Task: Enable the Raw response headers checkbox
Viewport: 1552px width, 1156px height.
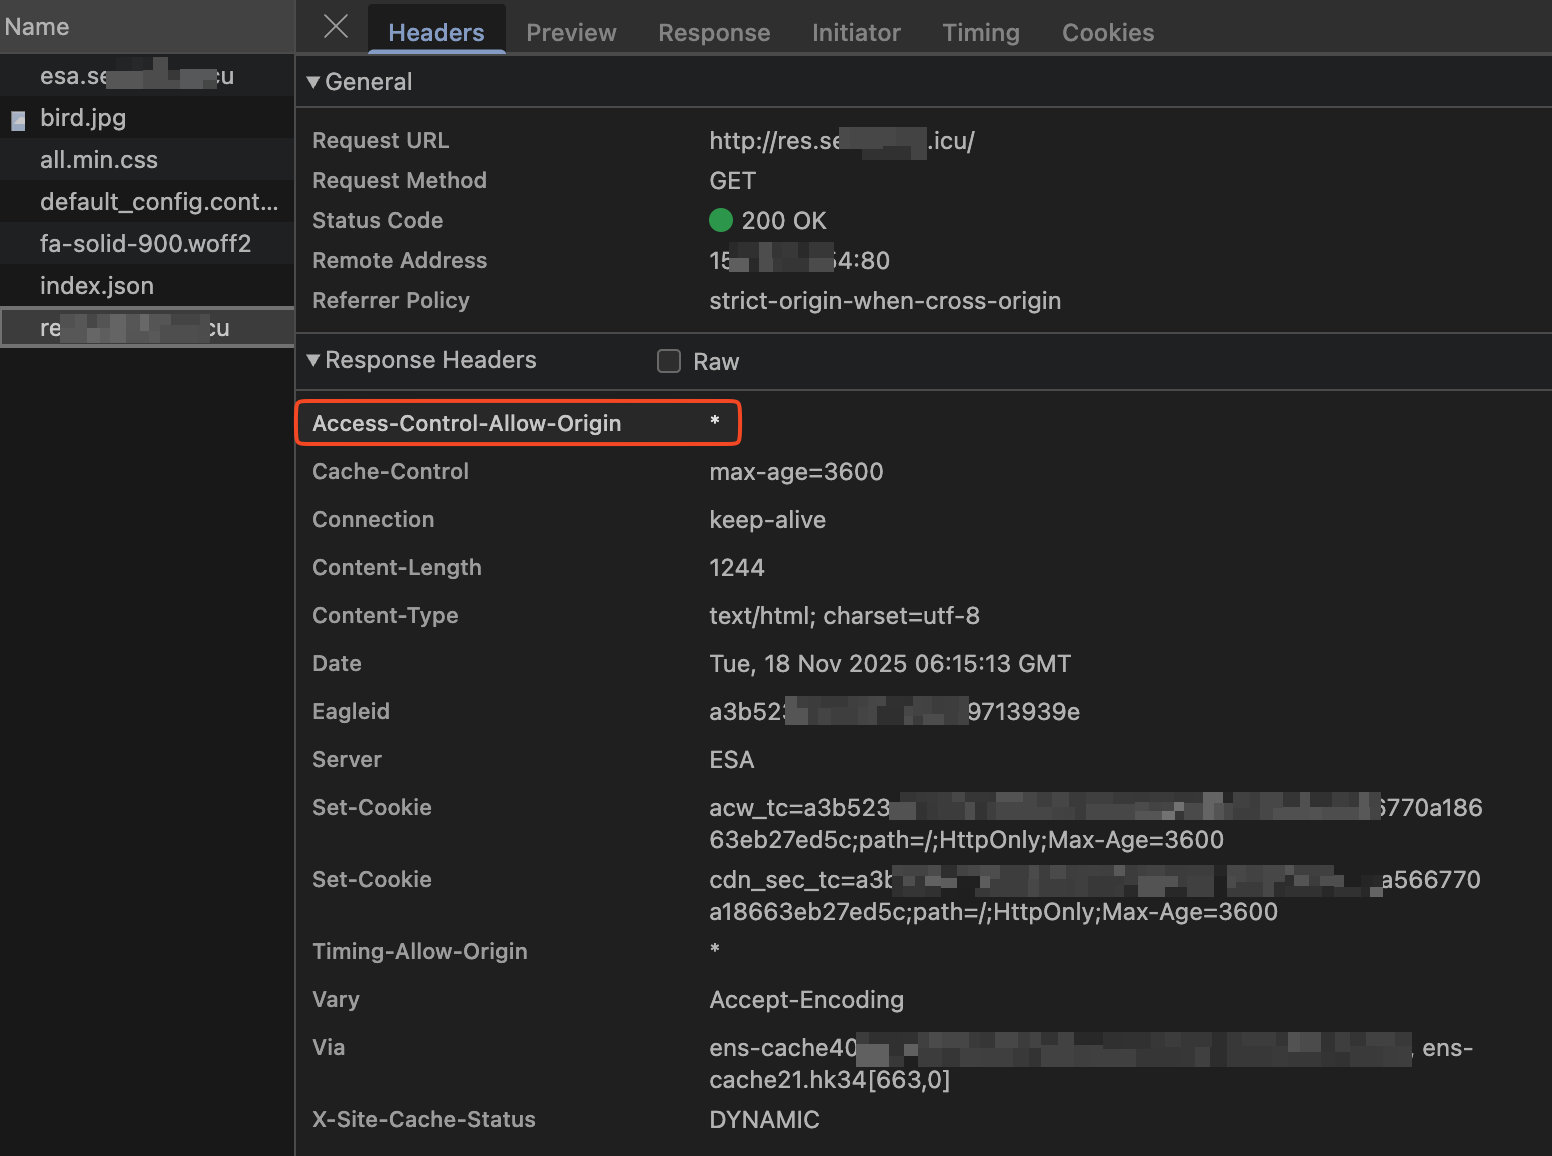Action: click(669, 361)
